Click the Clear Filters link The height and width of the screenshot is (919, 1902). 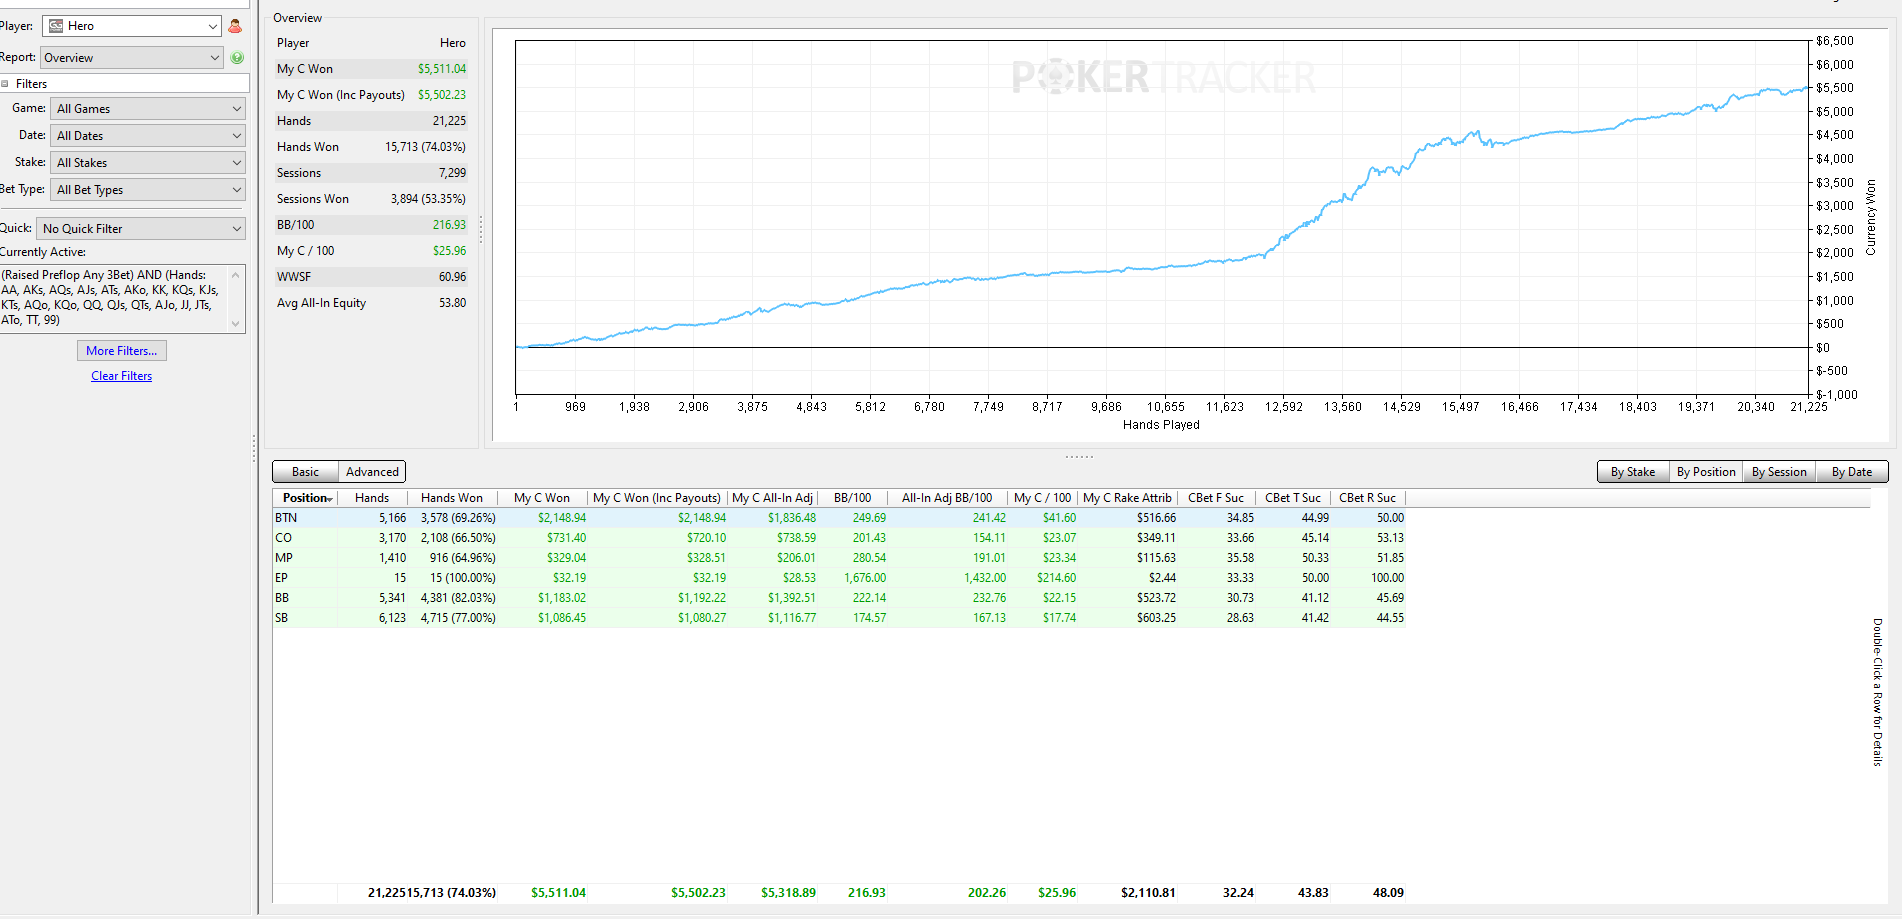122,376
